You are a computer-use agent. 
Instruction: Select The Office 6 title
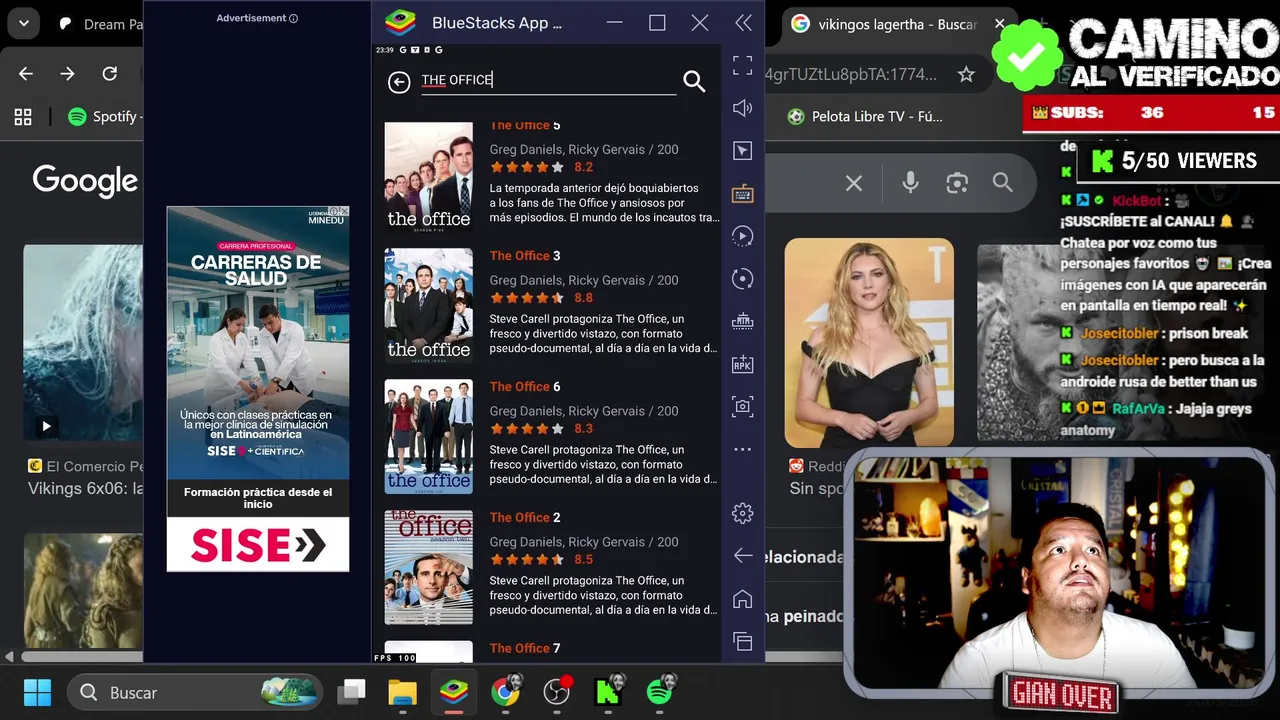click(525, 386)
